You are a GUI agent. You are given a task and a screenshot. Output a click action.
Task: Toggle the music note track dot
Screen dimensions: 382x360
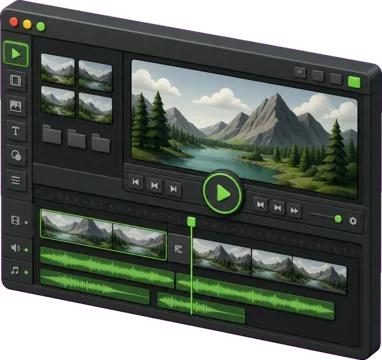coord(26,272)
